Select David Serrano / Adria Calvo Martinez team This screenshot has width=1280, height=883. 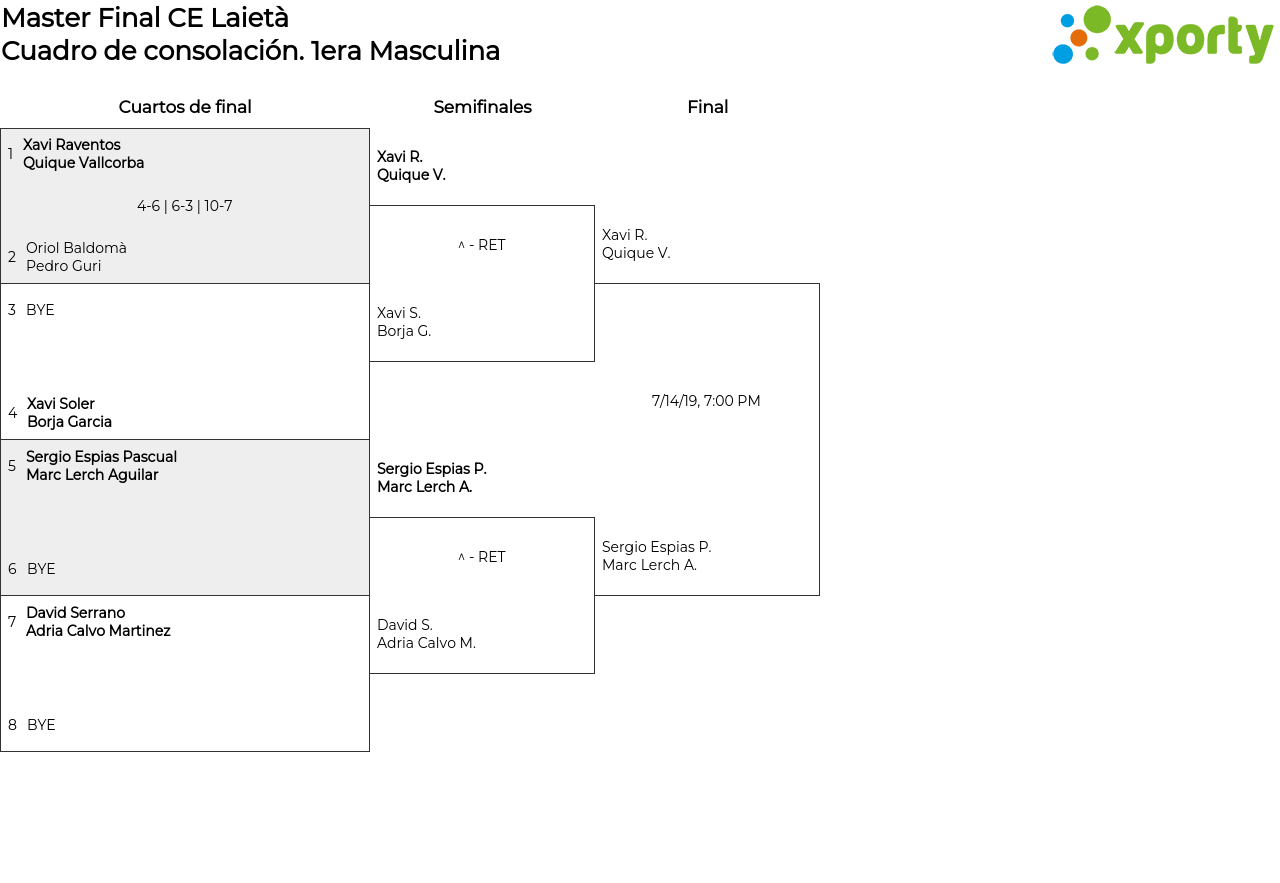click(98, 622)
